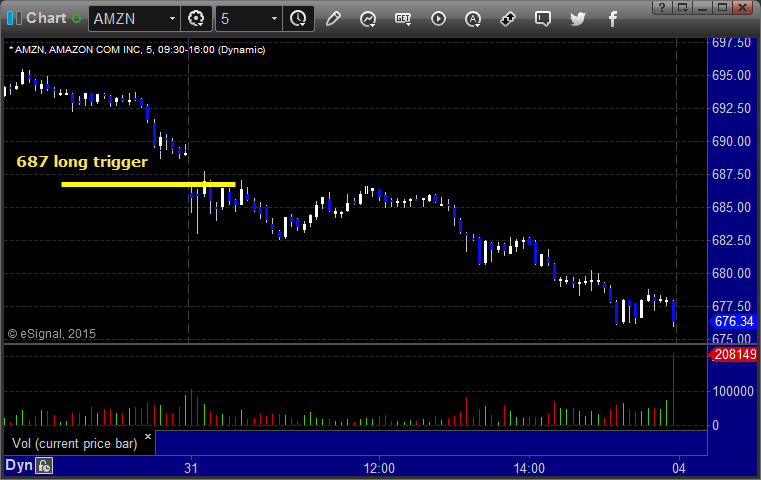
Task: Click the 676.34 current price marker
Action: 733,321
